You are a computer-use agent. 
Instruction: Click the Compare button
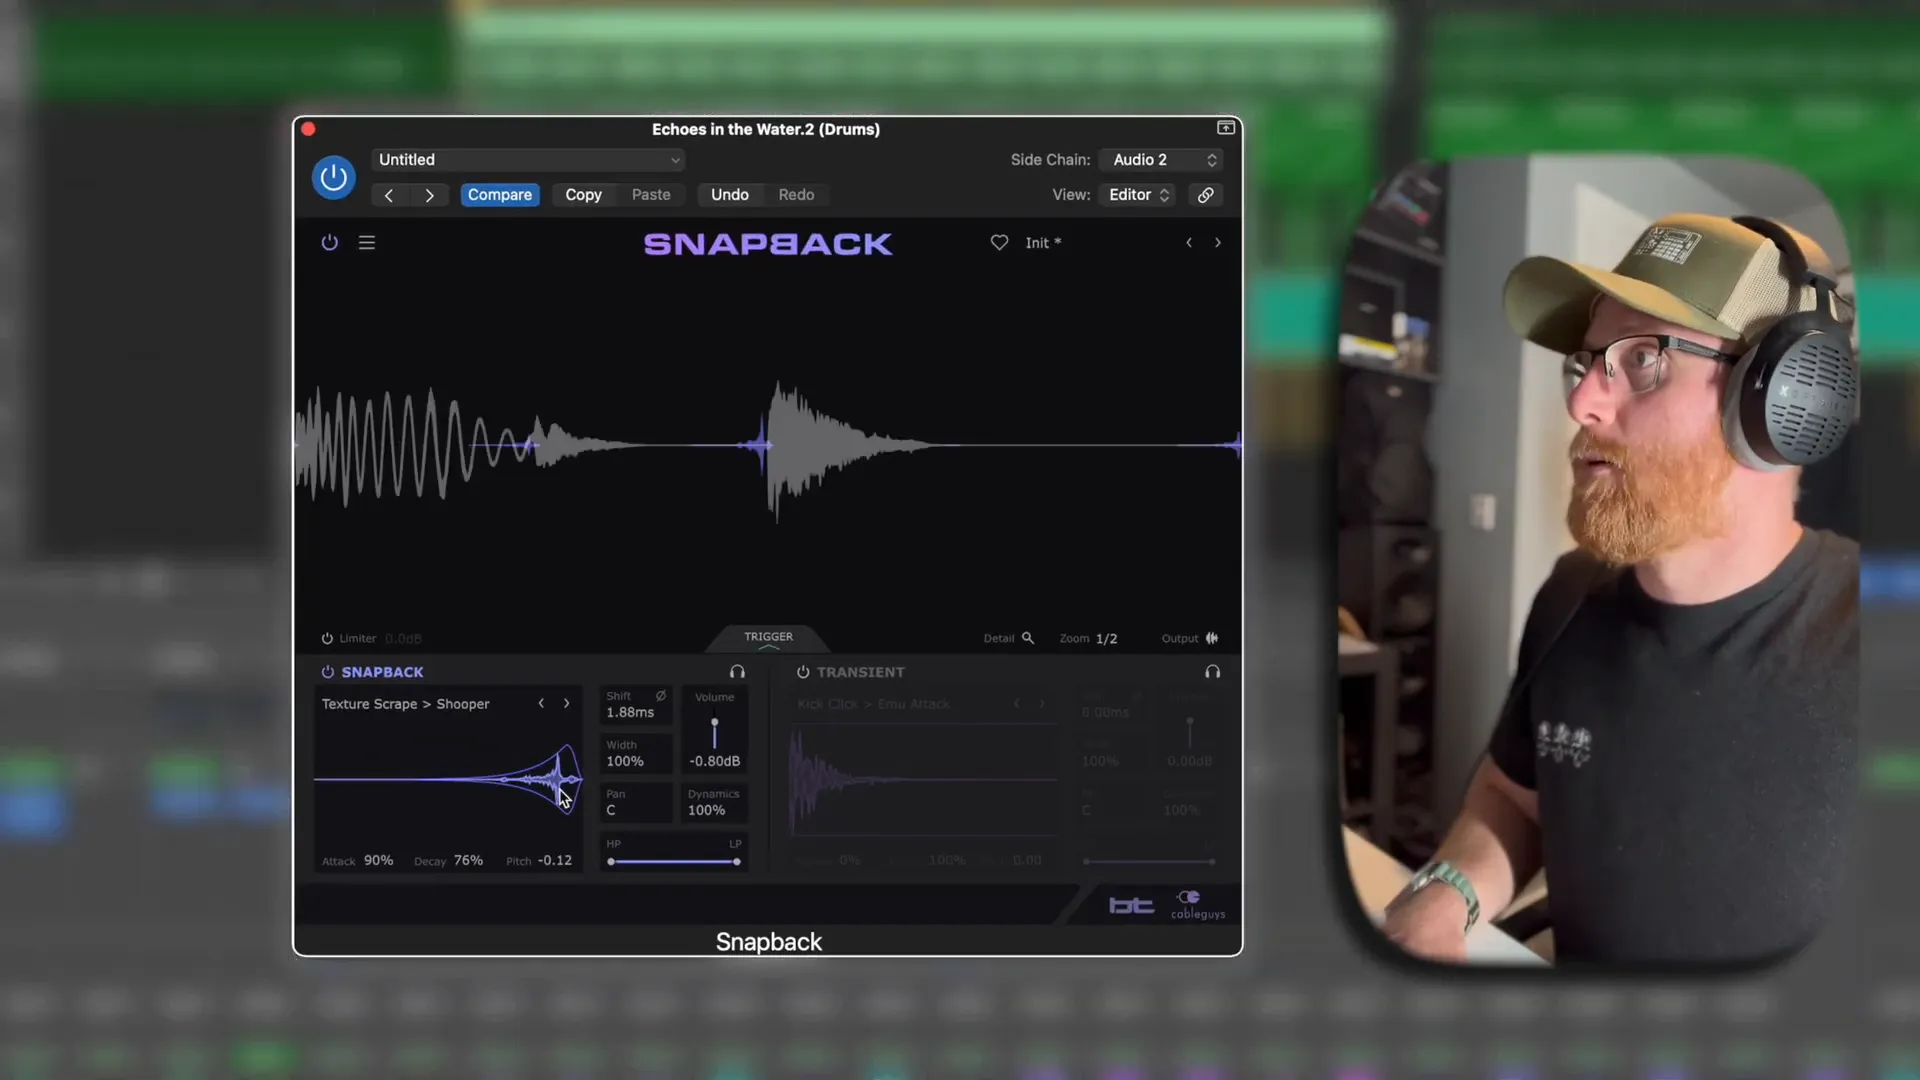point(499,195)
